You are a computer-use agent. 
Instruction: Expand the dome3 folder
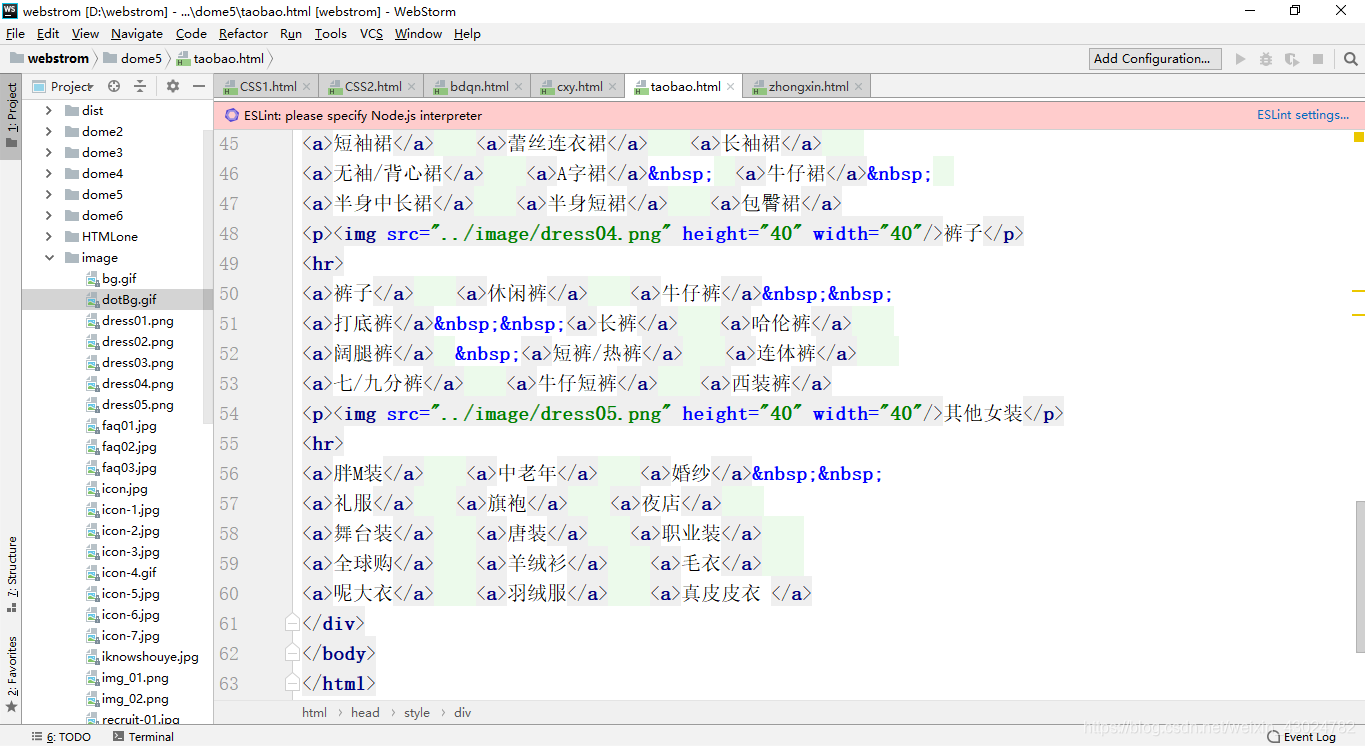49,153
